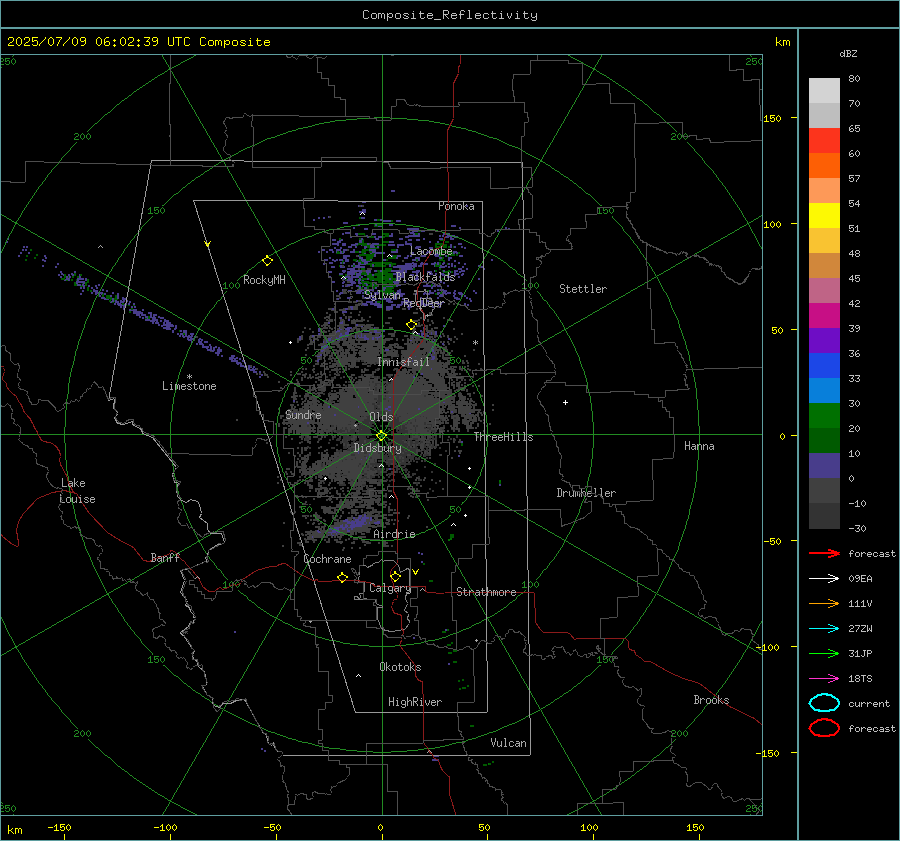Click the RedDeer city label

coord(424,303)
